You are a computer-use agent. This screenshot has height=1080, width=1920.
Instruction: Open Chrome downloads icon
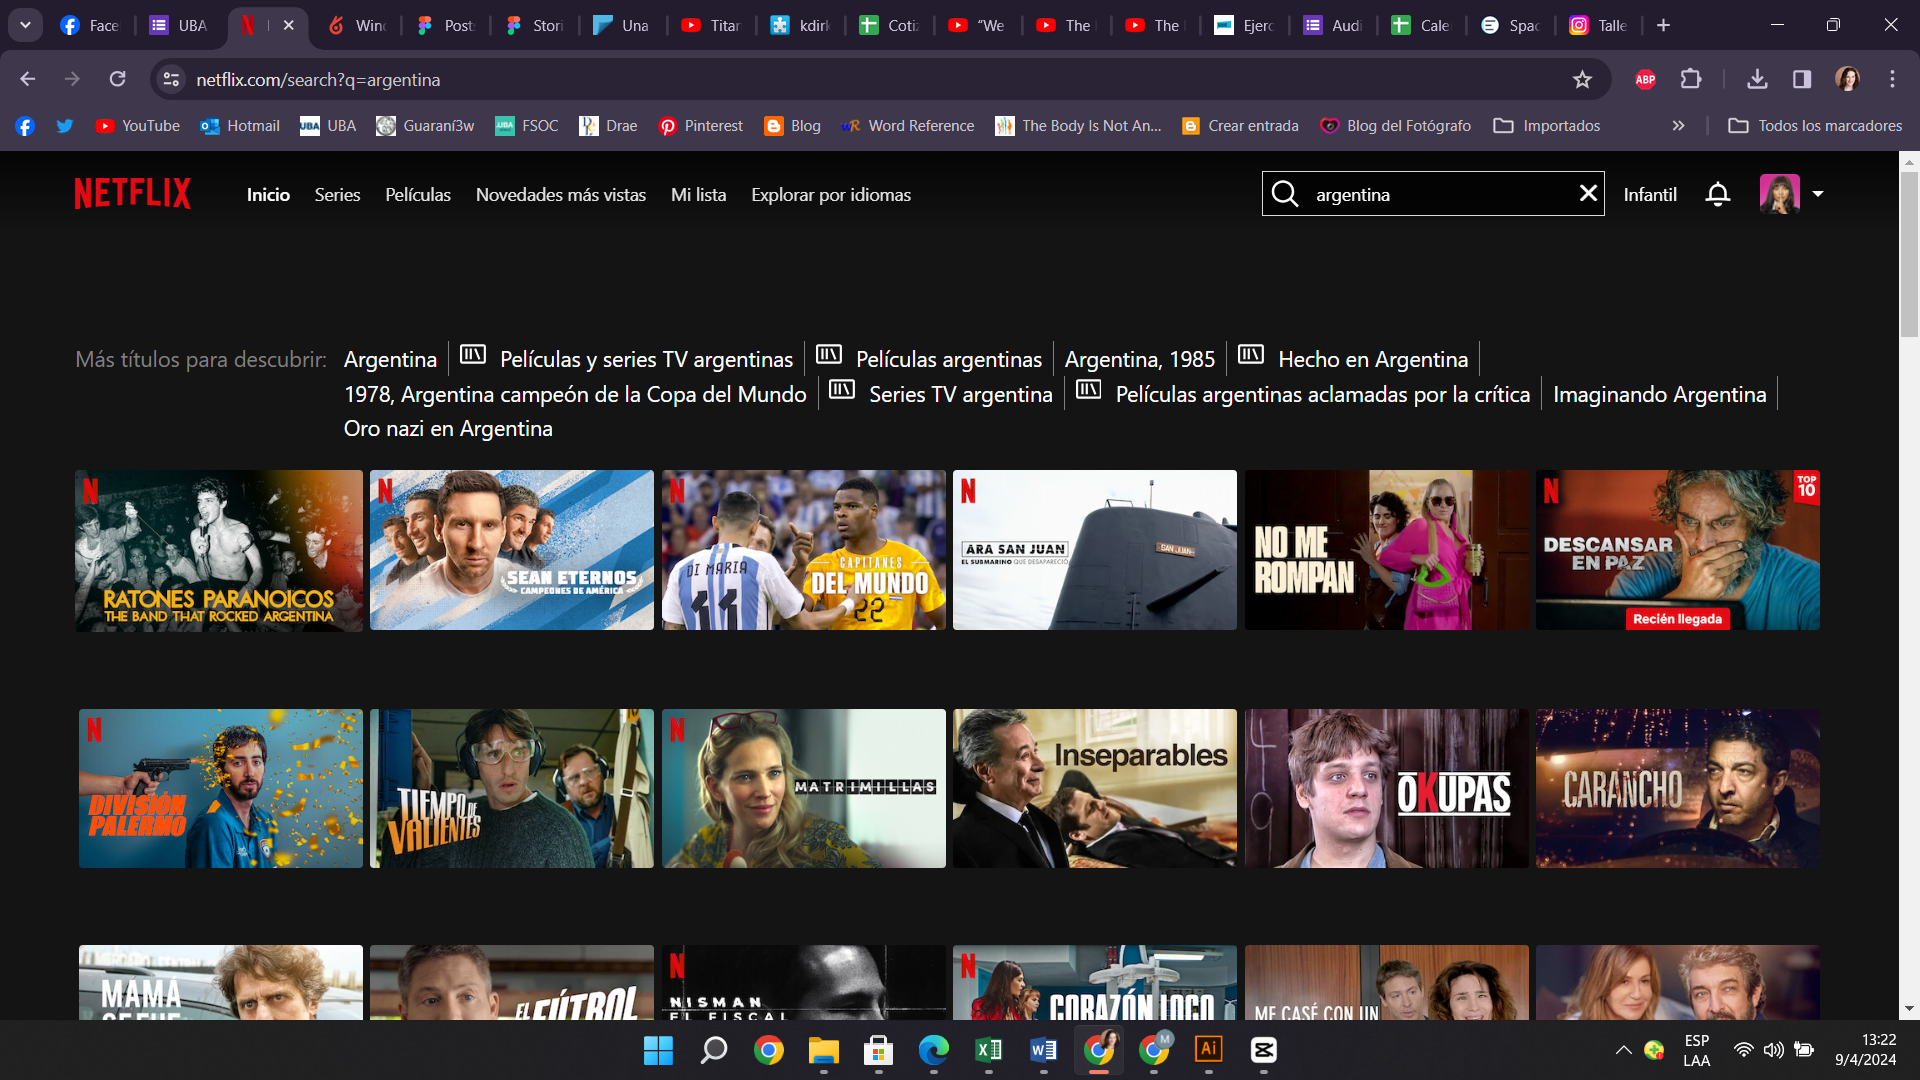point(1757,79)
